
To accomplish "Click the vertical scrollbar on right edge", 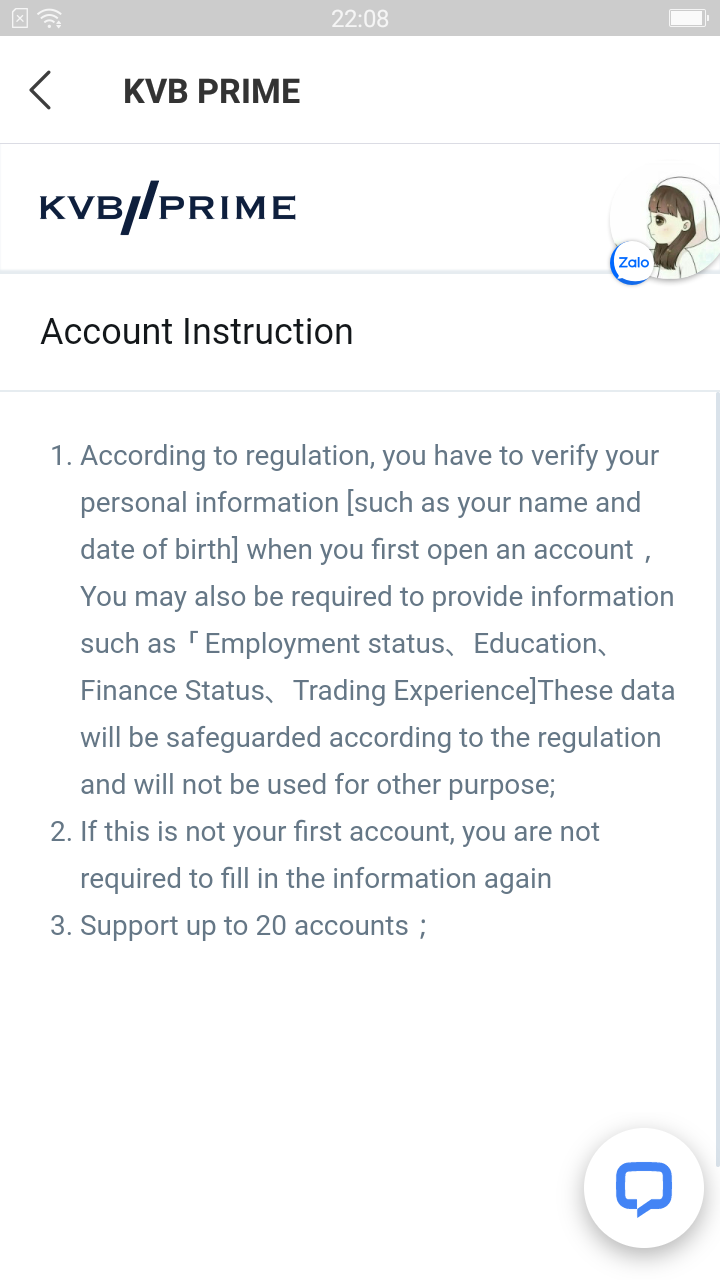I will 716,780.
